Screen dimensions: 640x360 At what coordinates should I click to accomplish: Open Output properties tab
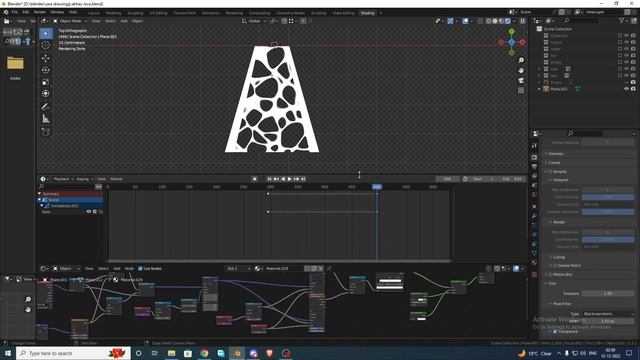click(x=534, y=167)
